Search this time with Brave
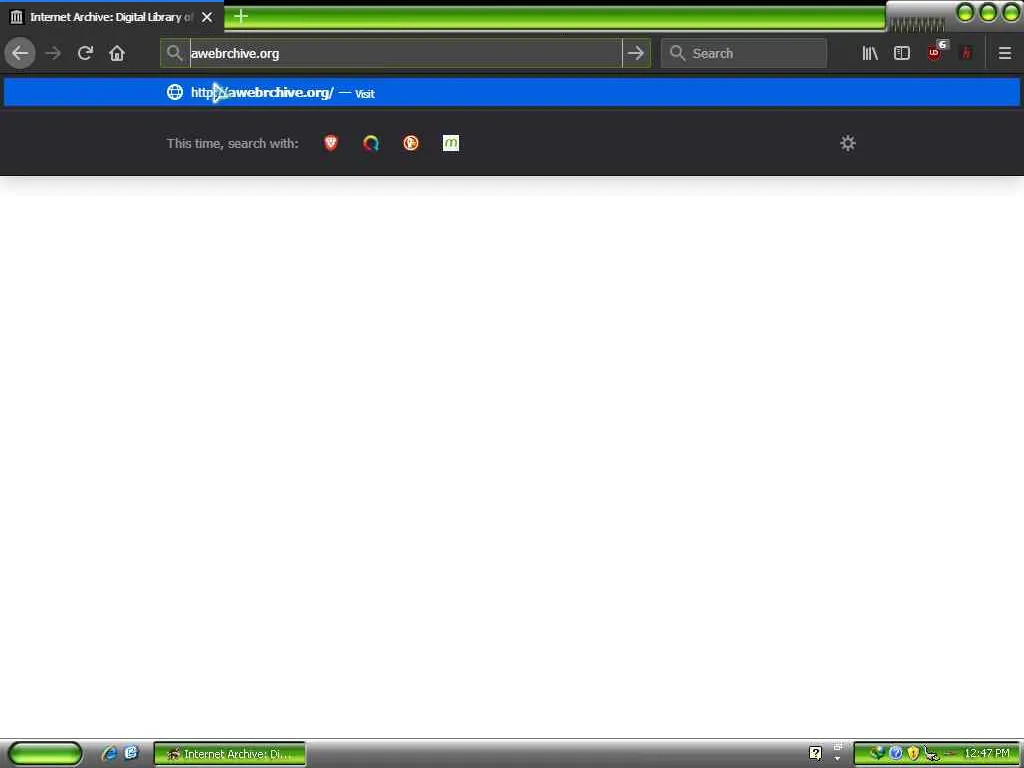This screenshot has width=1024, height=768. 331,143
